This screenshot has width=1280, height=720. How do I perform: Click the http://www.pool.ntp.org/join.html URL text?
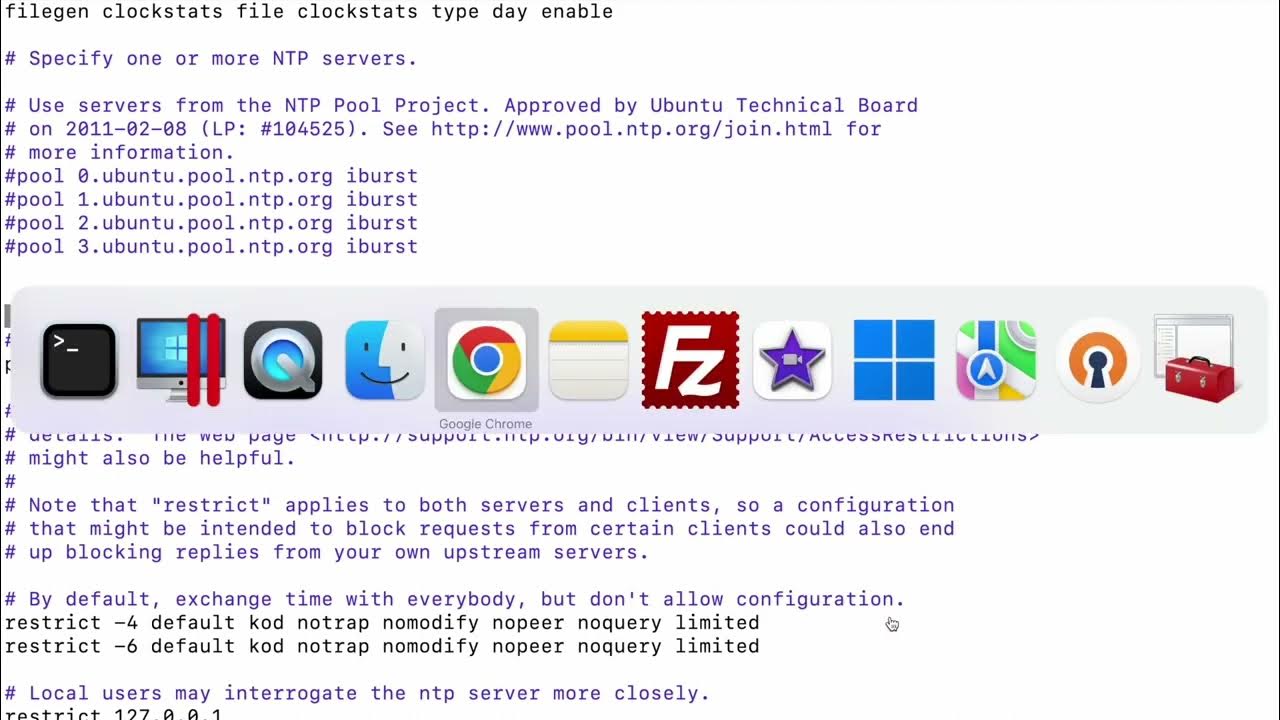click(631, 129)
